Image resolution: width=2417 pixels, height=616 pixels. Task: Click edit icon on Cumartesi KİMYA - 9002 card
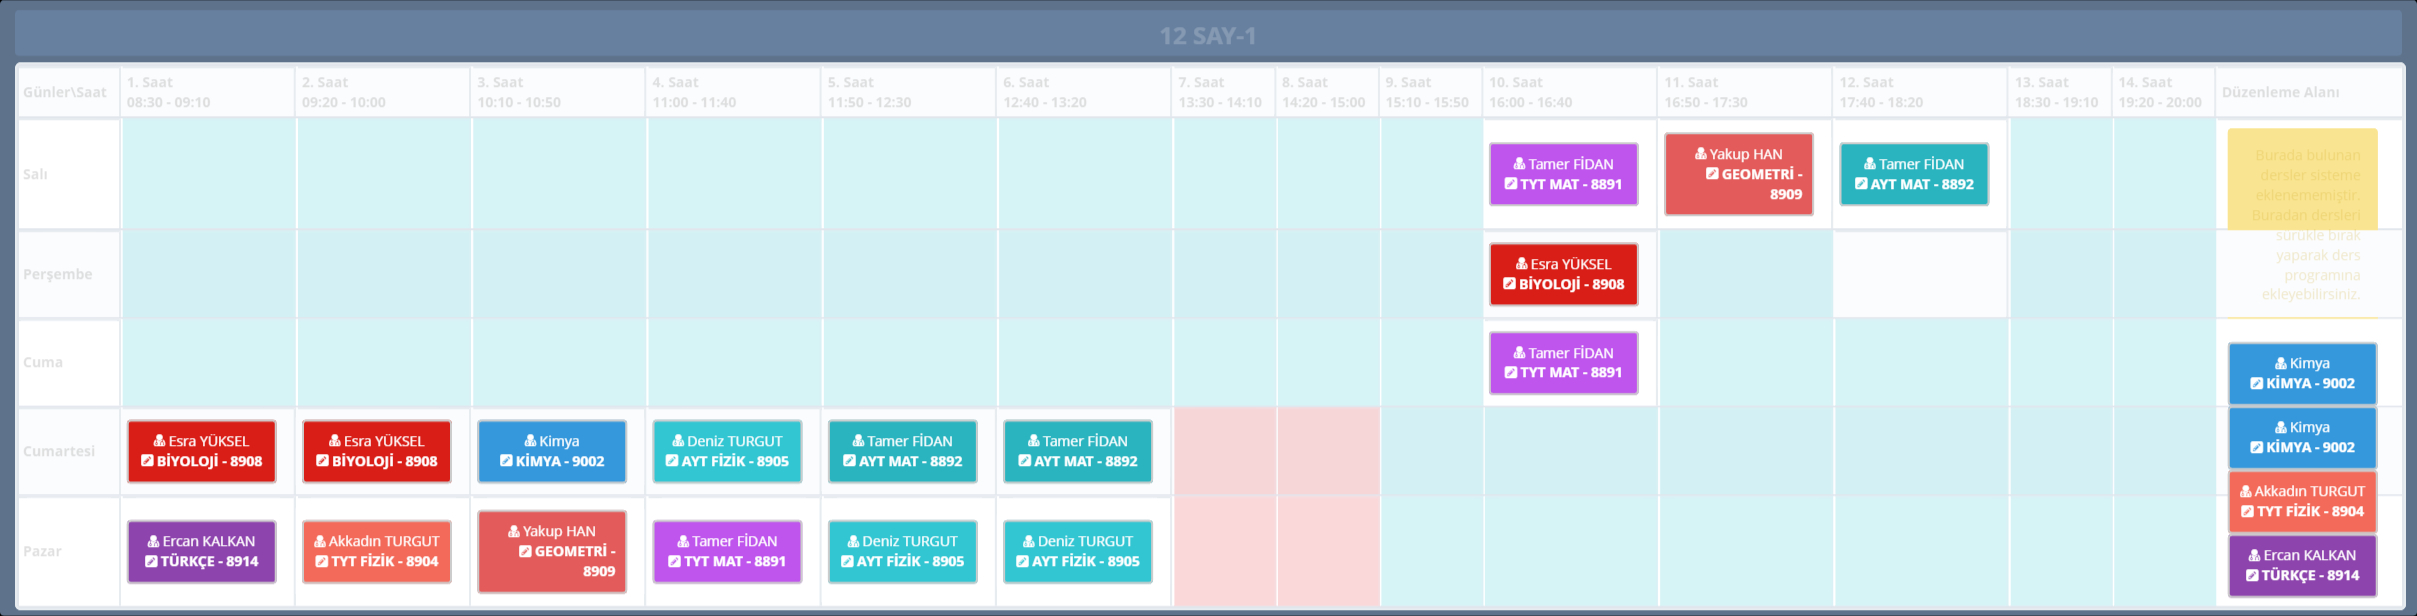506,461
